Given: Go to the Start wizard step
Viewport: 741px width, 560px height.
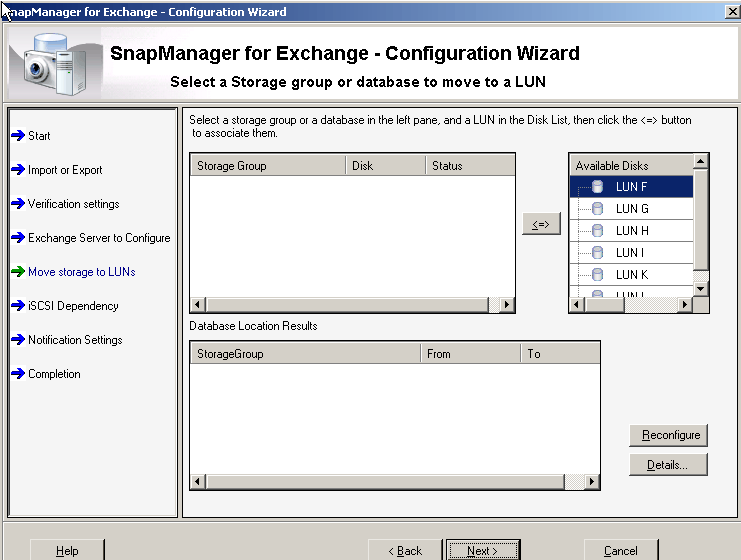Looking at the screenshot, I should pos(39,136).
